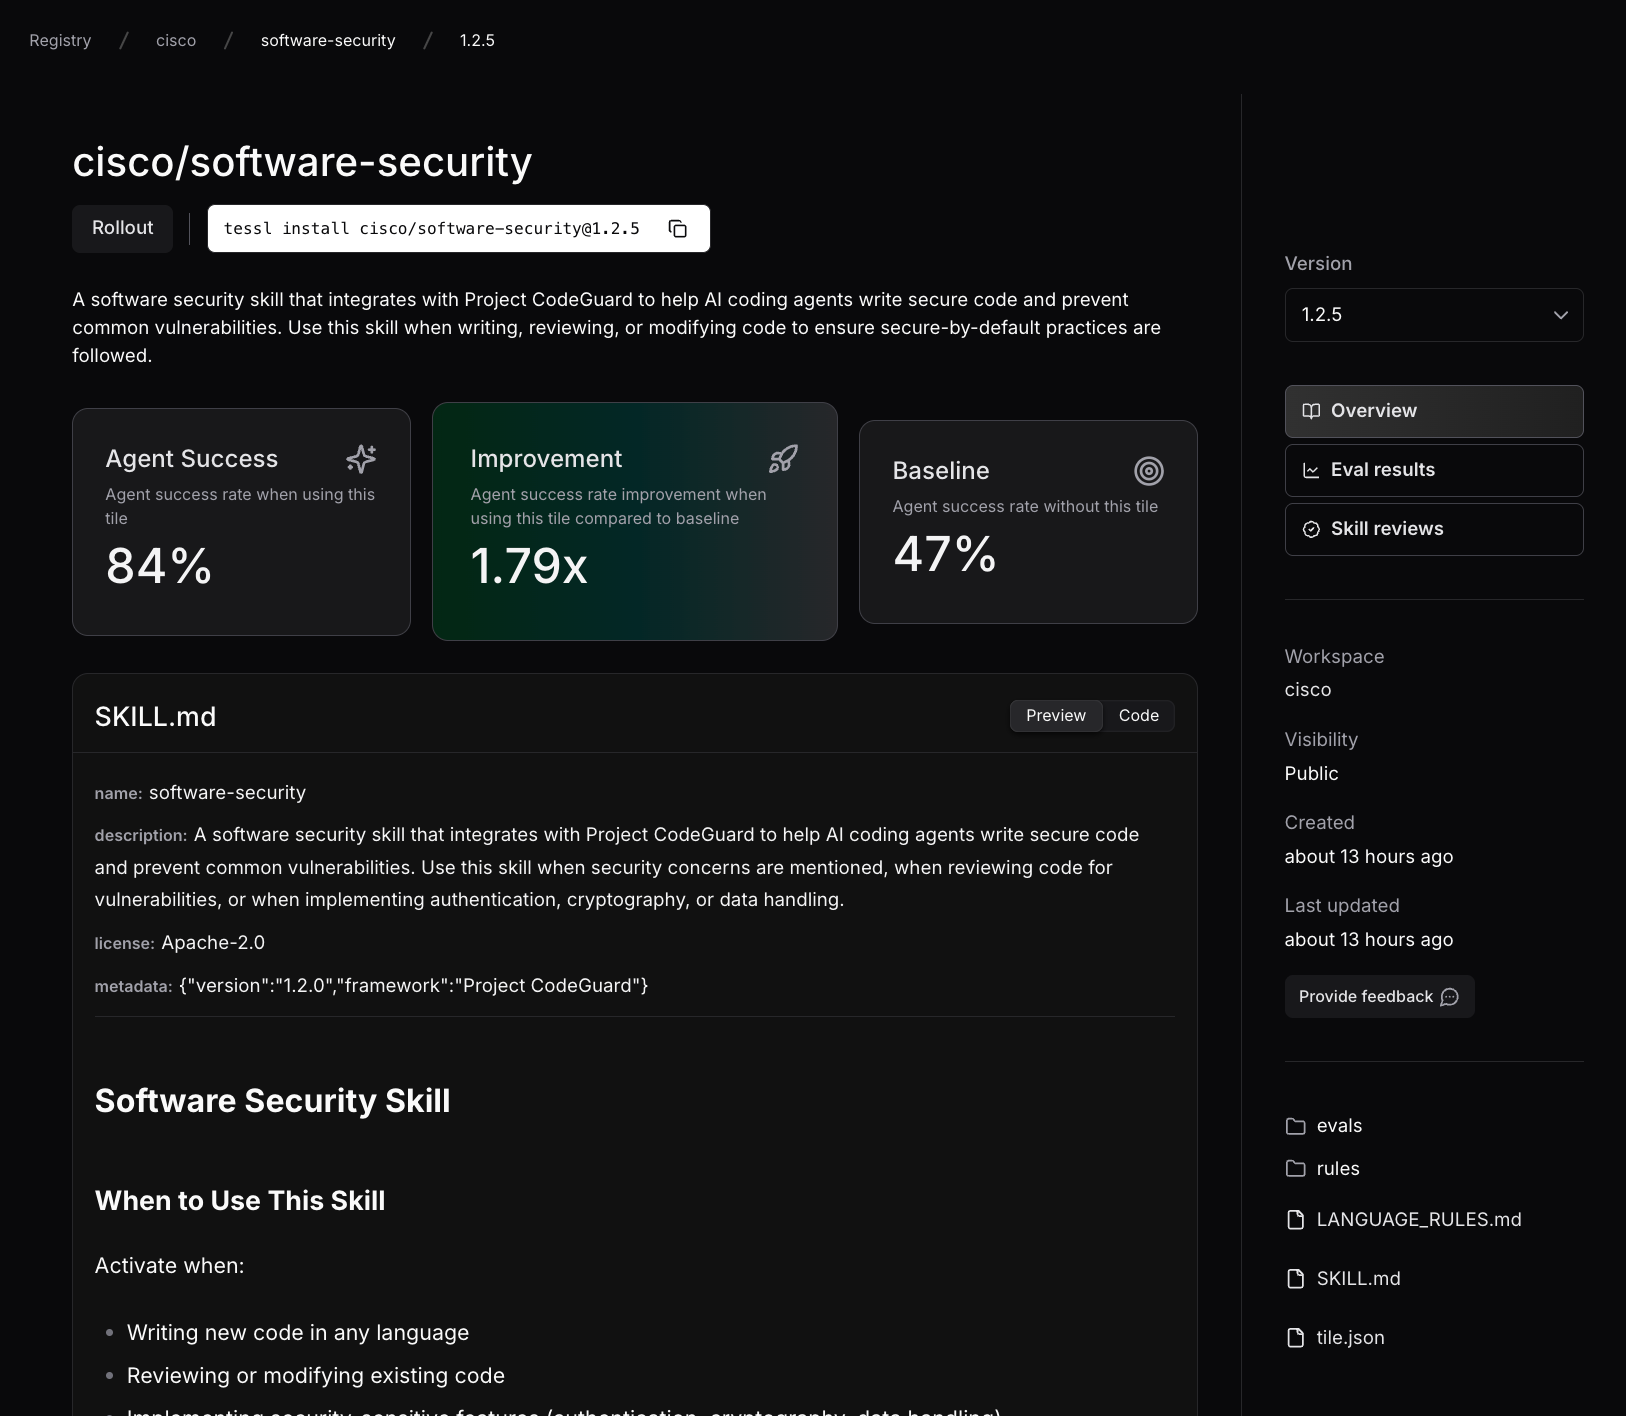Select the Preview view of SKILL.md
Image resolution: width=1626 pixels, height=1416 pixels.
pyautogui.click(x=1056, y=716)
